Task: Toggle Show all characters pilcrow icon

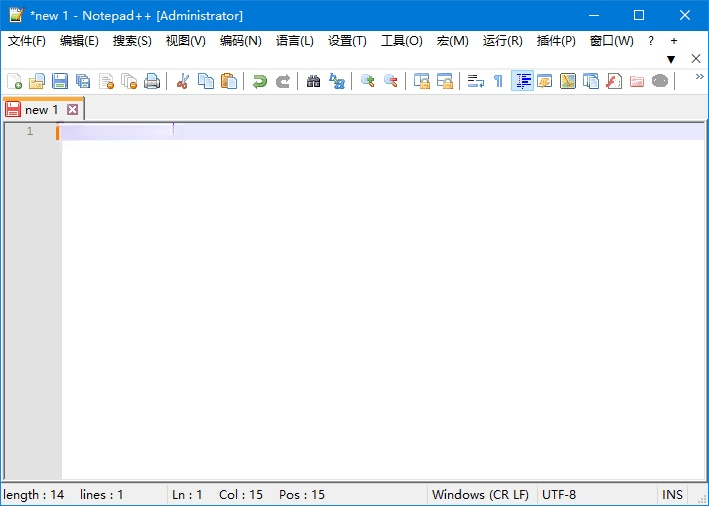Action: click(x=498, y=81)
